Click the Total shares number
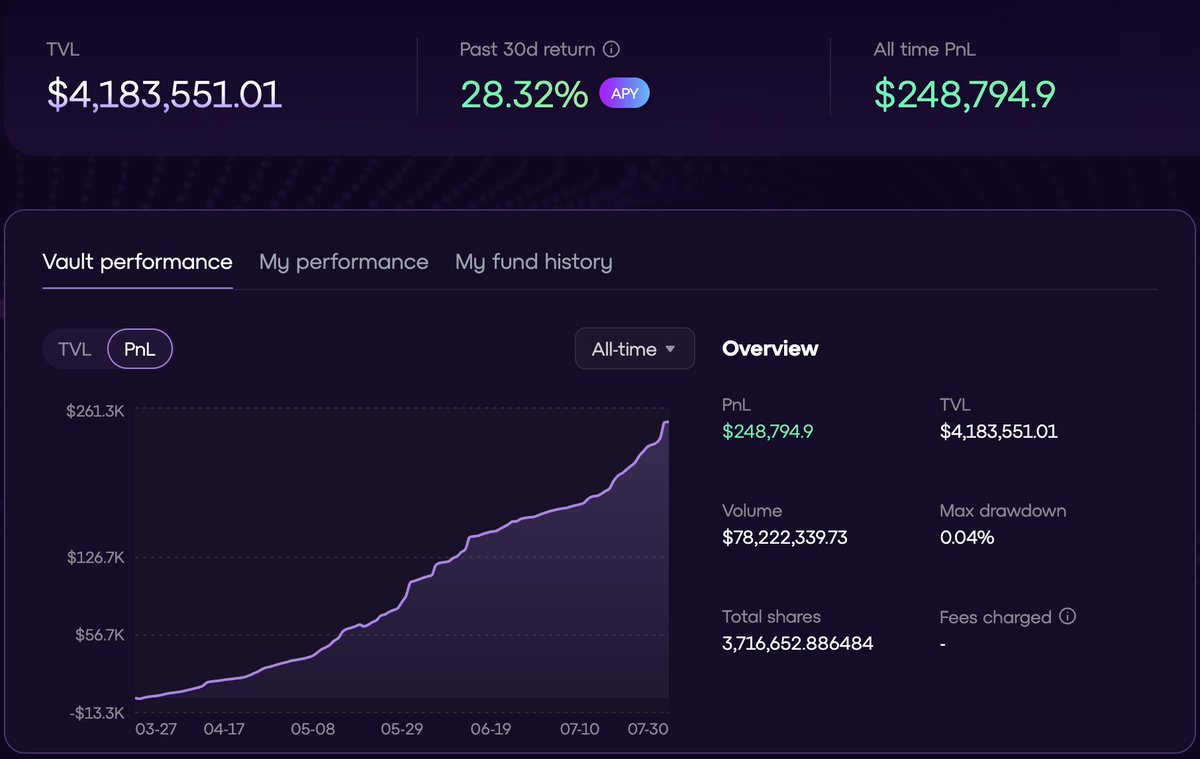 click(795, 643)
